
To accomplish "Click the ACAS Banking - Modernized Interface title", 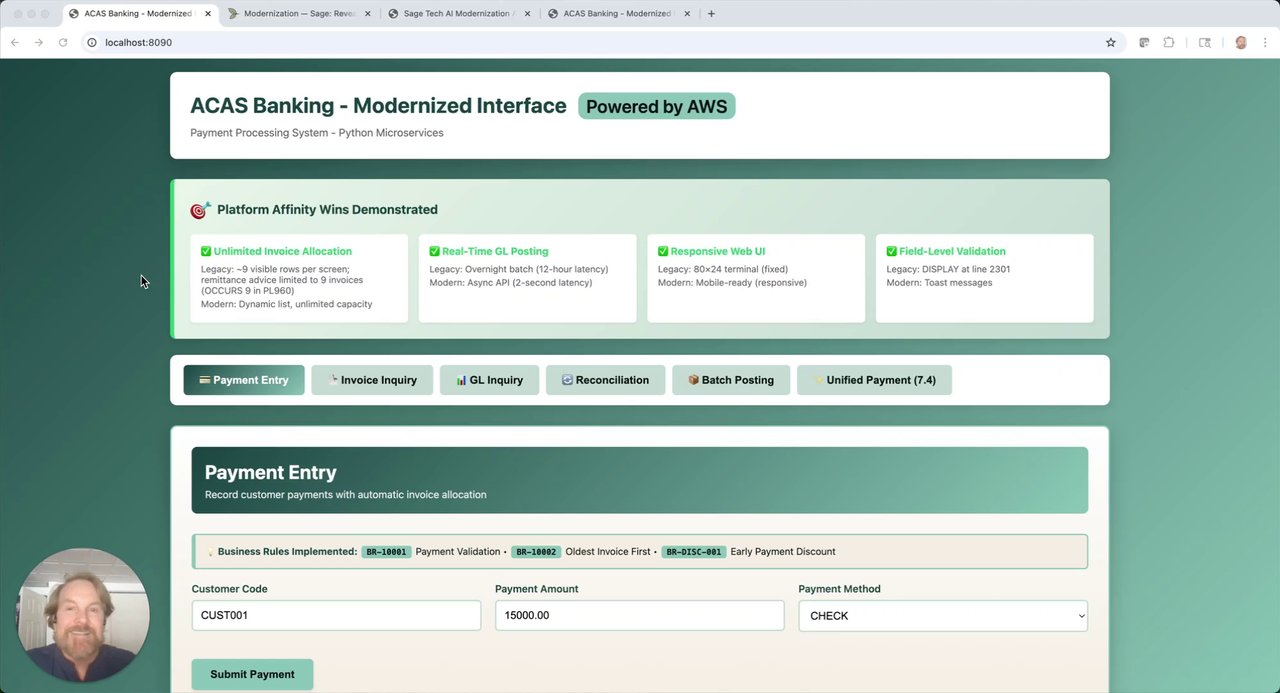I will [x=378, y=106].
